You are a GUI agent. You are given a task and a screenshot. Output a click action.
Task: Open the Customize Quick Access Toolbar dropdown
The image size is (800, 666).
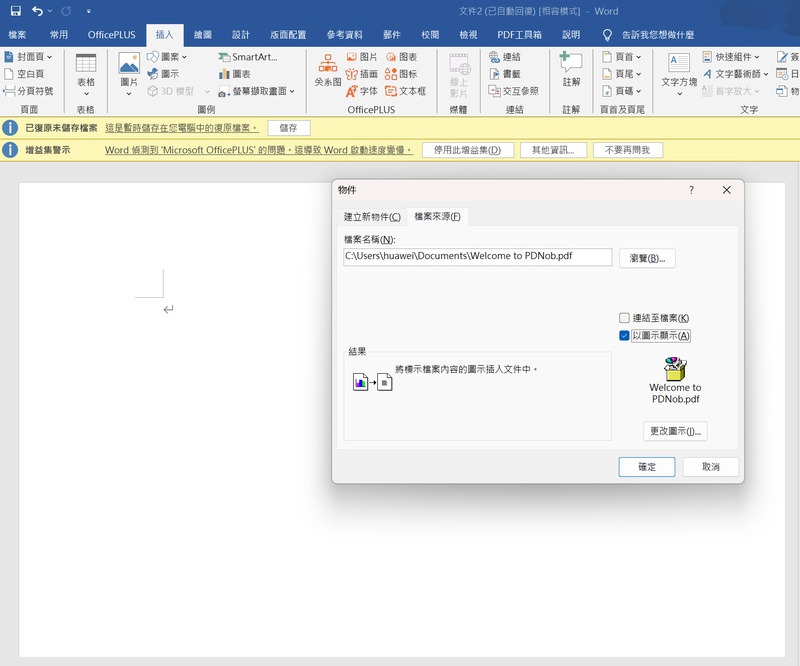(x=88, y=11)
